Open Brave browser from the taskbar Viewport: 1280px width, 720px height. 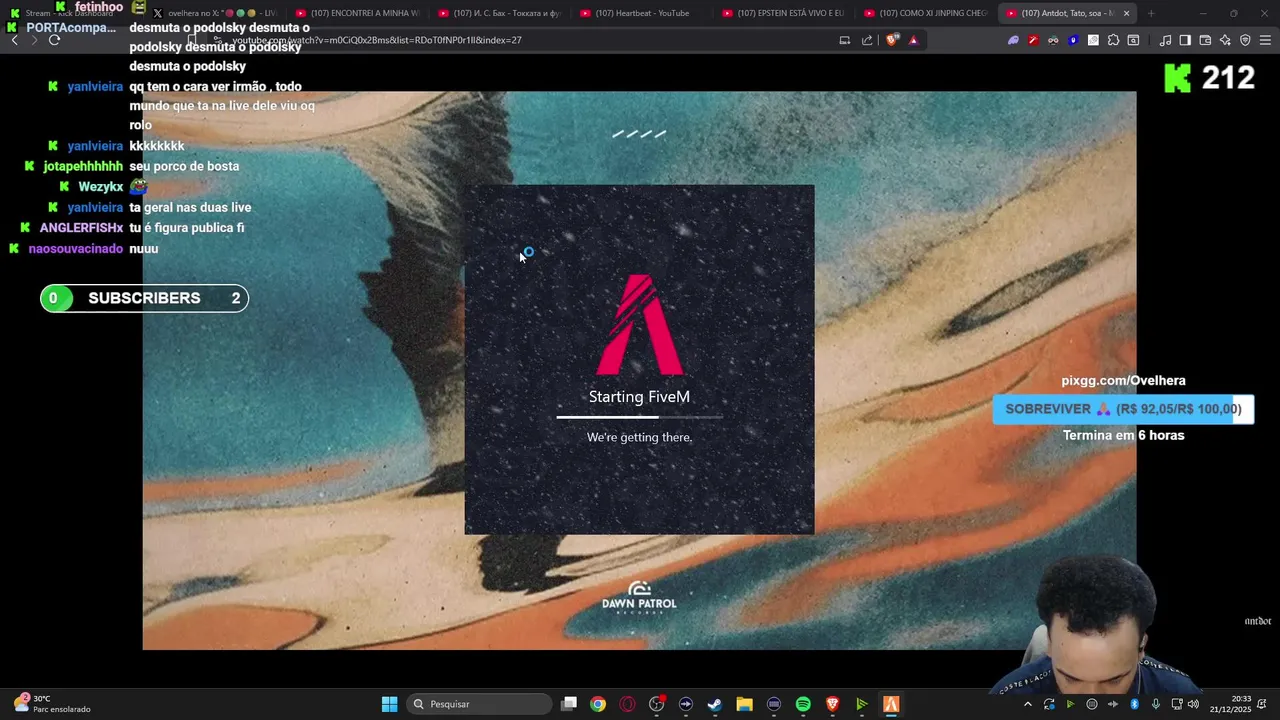tap(832, 704)
